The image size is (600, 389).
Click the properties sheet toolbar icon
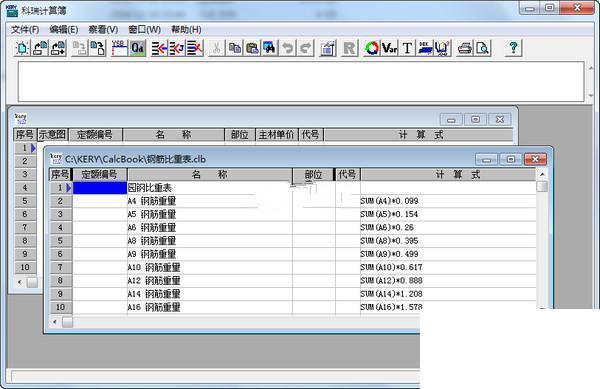point(328,48)
